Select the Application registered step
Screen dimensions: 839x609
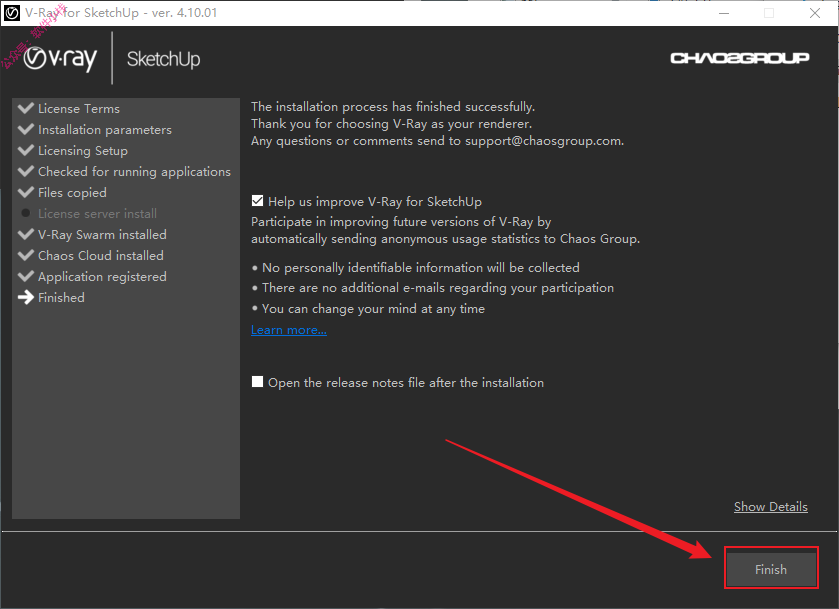pos(102,277)
